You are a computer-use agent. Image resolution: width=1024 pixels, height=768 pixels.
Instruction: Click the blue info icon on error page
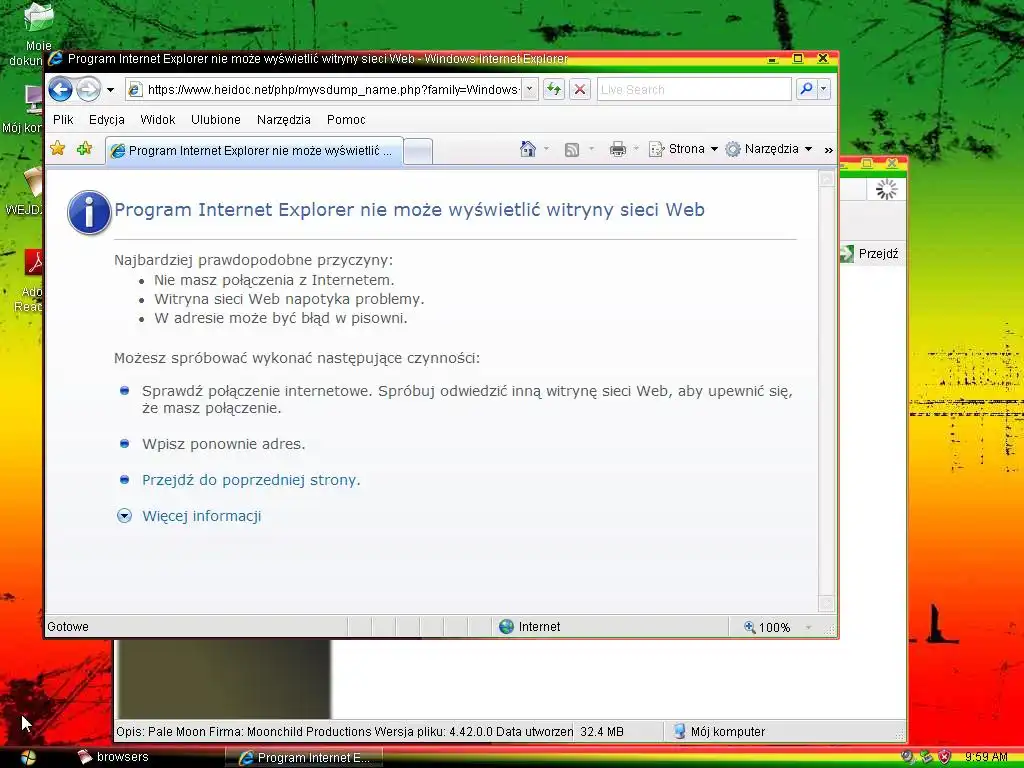click(89, 212)
